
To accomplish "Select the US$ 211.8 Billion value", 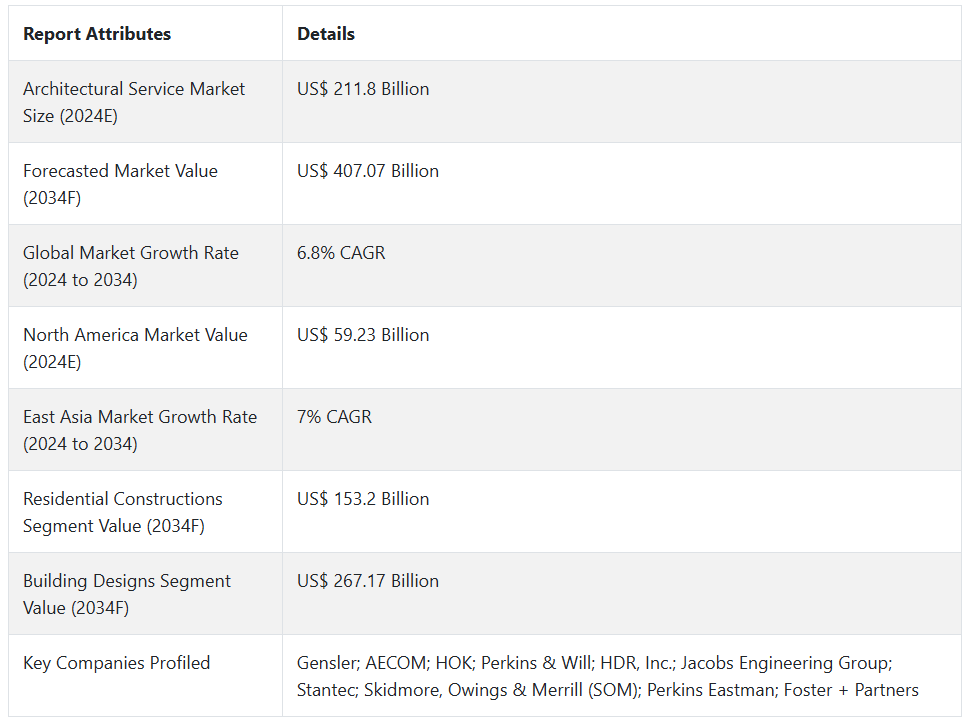I will click(x=363, y=89).
